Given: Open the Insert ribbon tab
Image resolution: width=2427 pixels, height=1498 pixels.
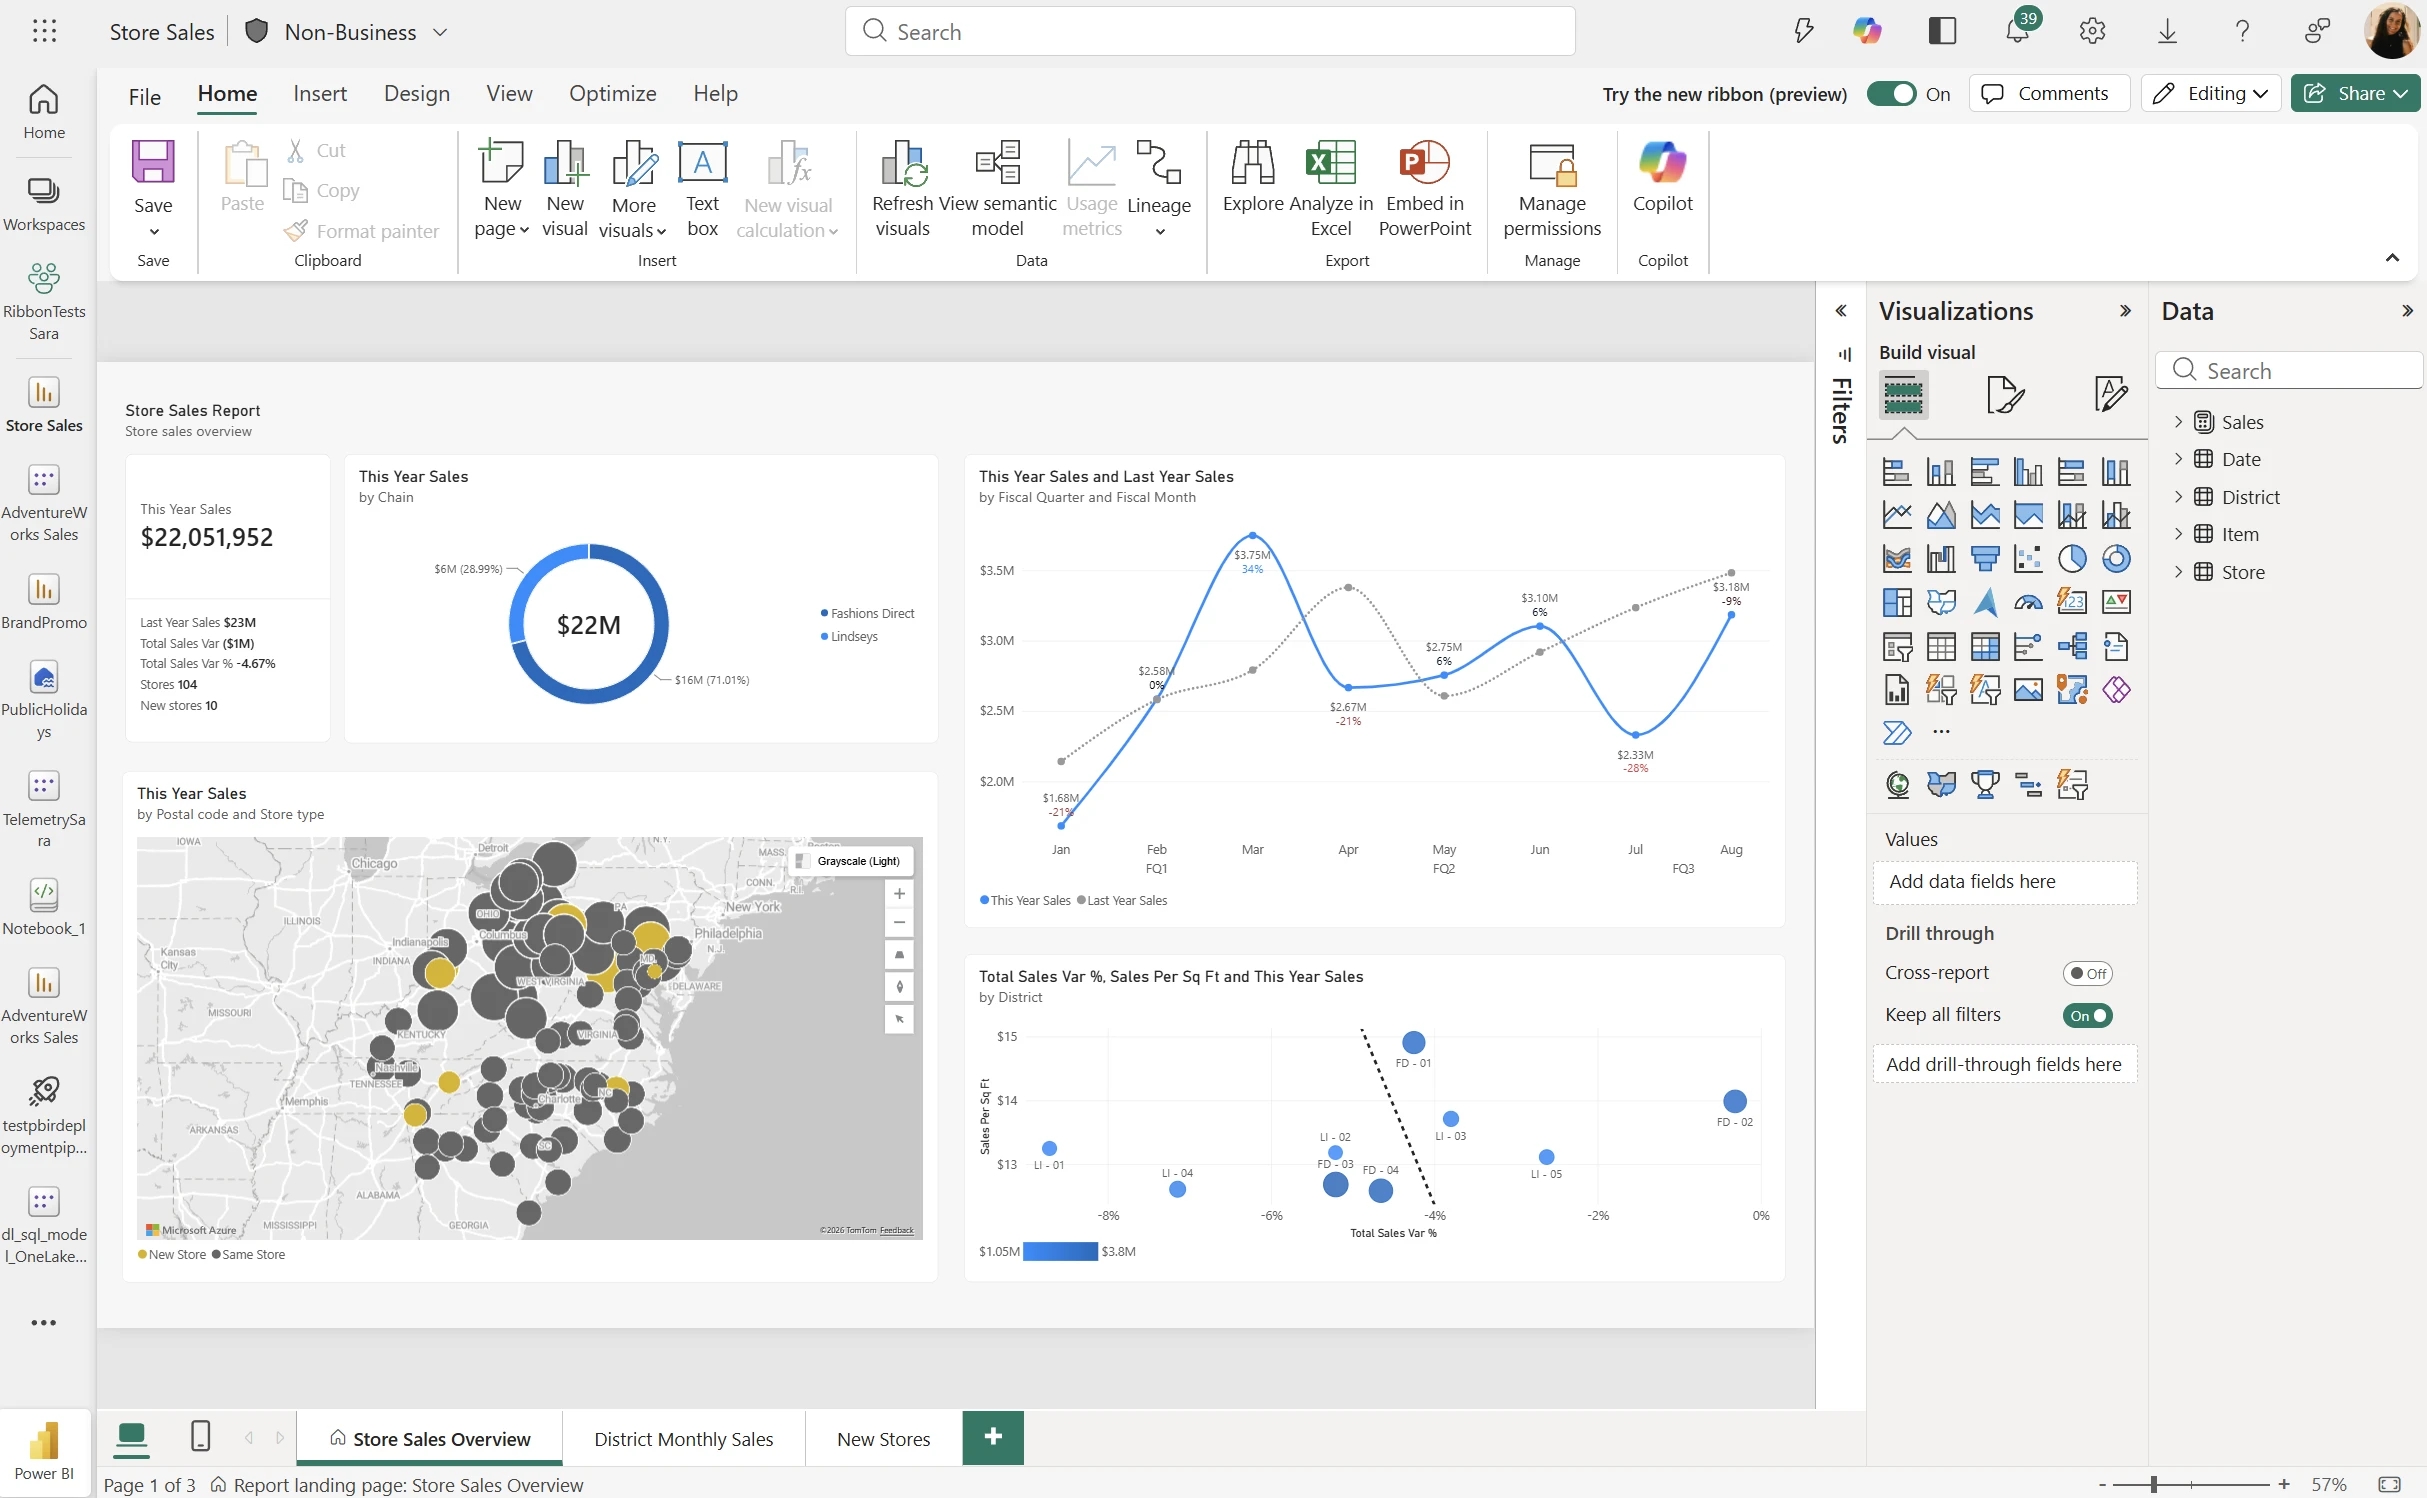Looking at the screenshot, I should [x=320, y=94].
